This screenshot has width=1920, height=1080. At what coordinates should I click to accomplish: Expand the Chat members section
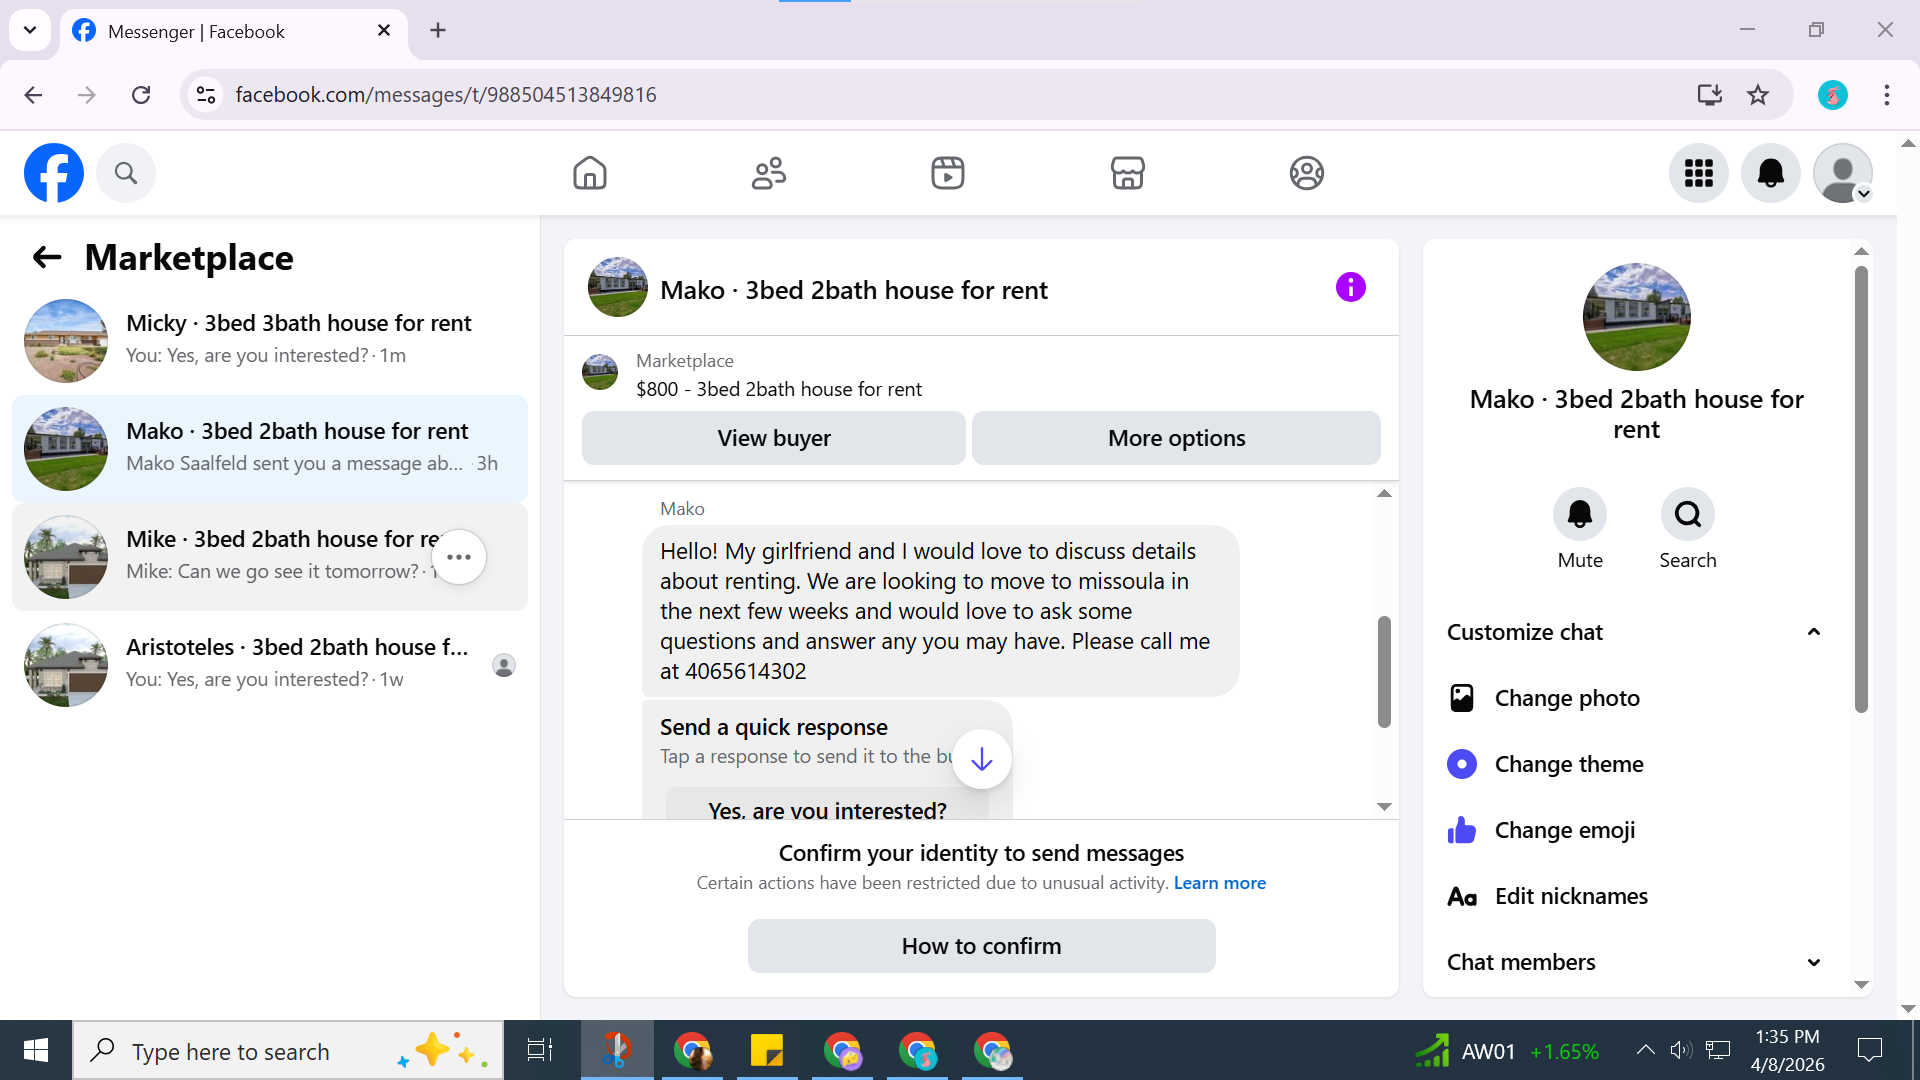tap(1813, 962)
